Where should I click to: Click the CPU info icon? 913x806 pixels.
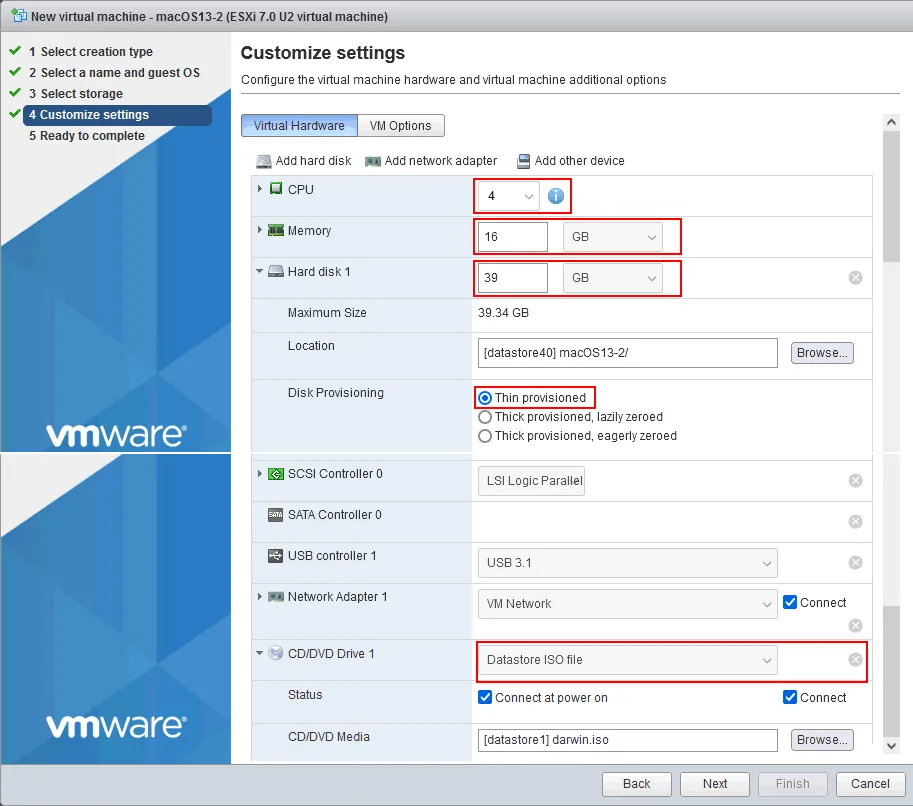click(x=555, y=196)
